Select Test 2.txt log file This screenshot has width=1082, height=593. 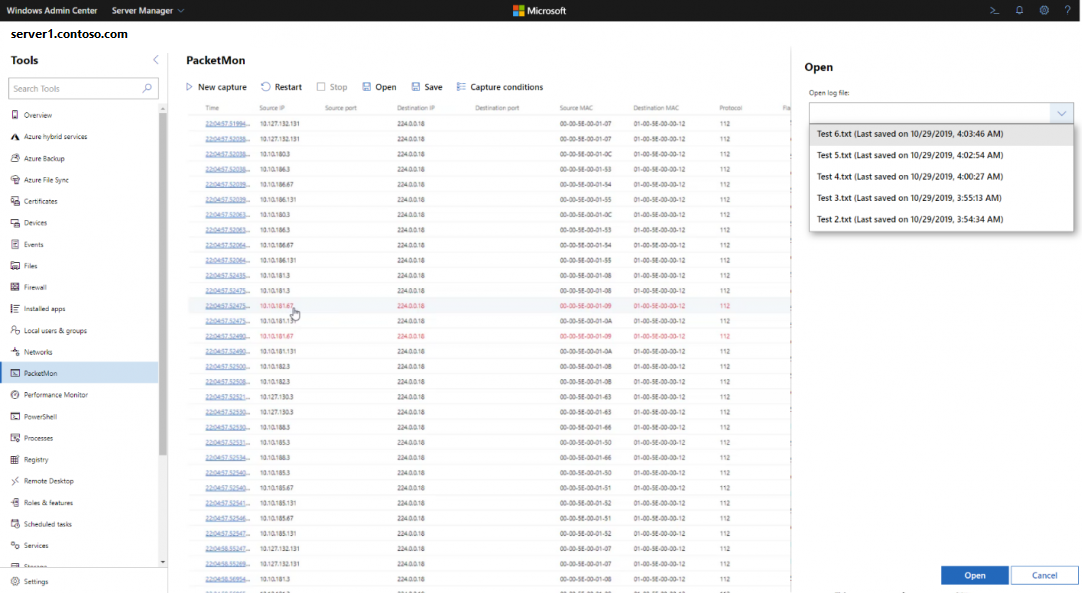point(941,220)
